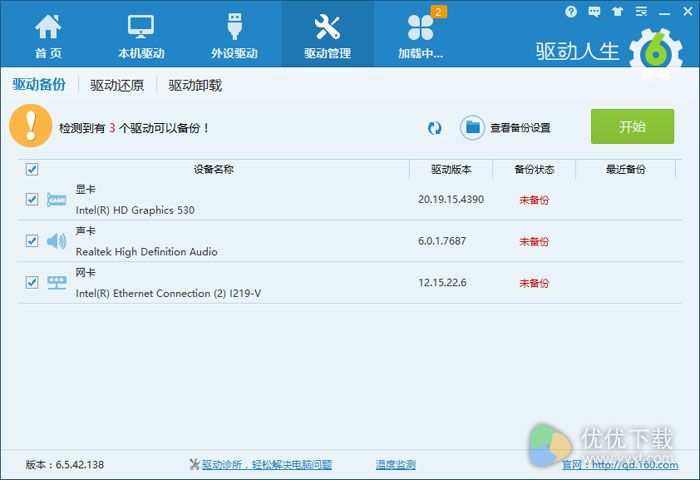Screen dimensions: 700x480
Task: Click the orange exclamation warning icon
Action: [x=31, y=126]
